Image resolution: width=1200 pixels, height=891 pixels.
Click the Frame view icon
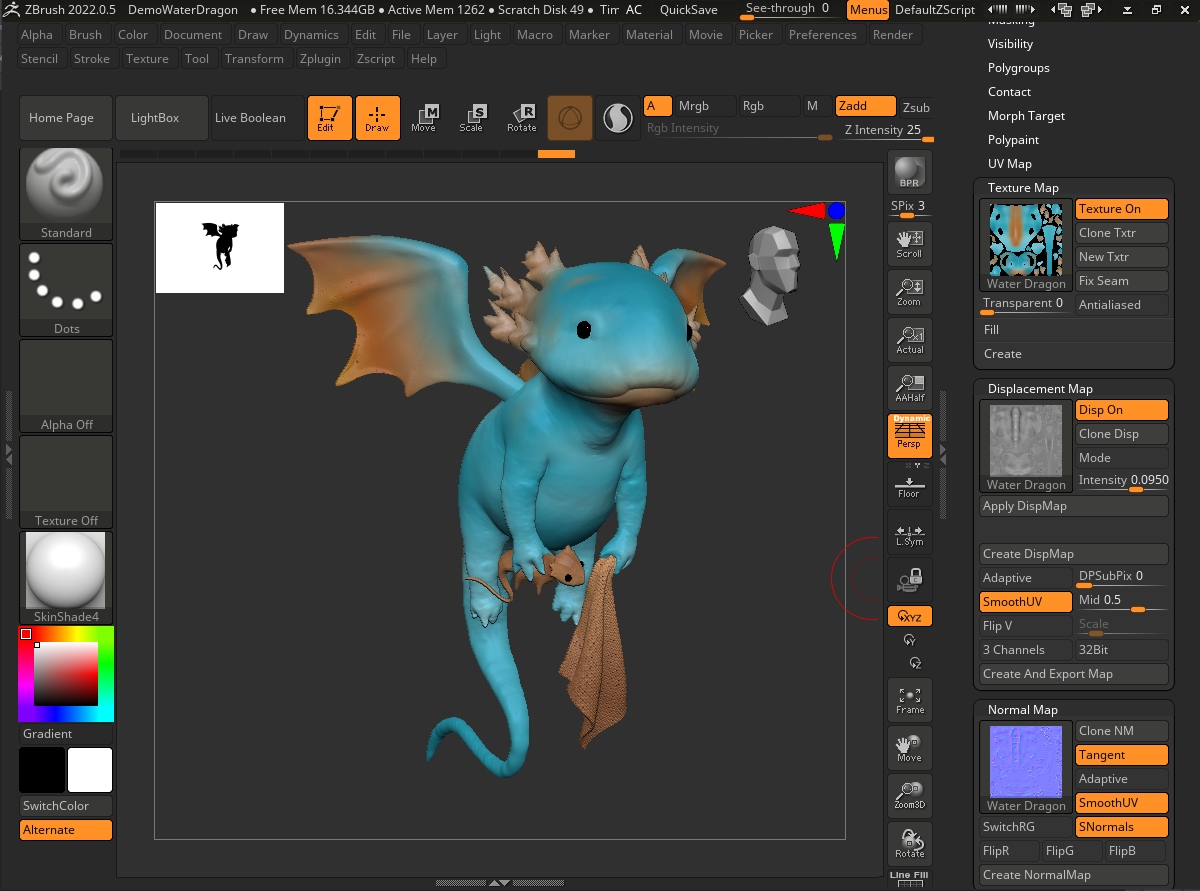(909, 700)
